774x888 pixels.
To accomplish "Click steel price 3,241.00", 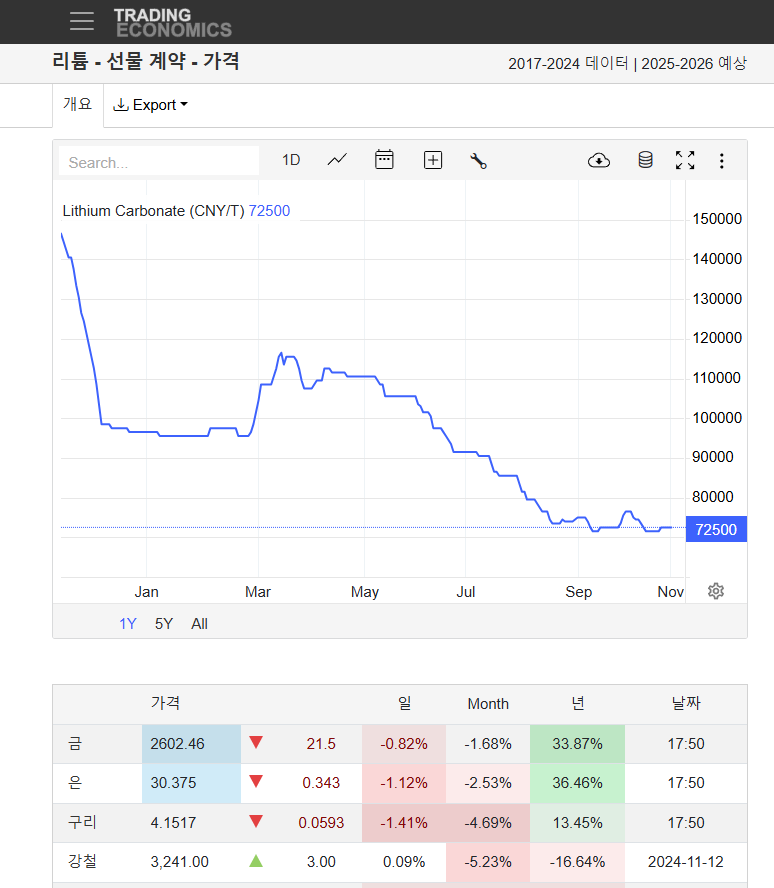I will (x=179, y=862).
